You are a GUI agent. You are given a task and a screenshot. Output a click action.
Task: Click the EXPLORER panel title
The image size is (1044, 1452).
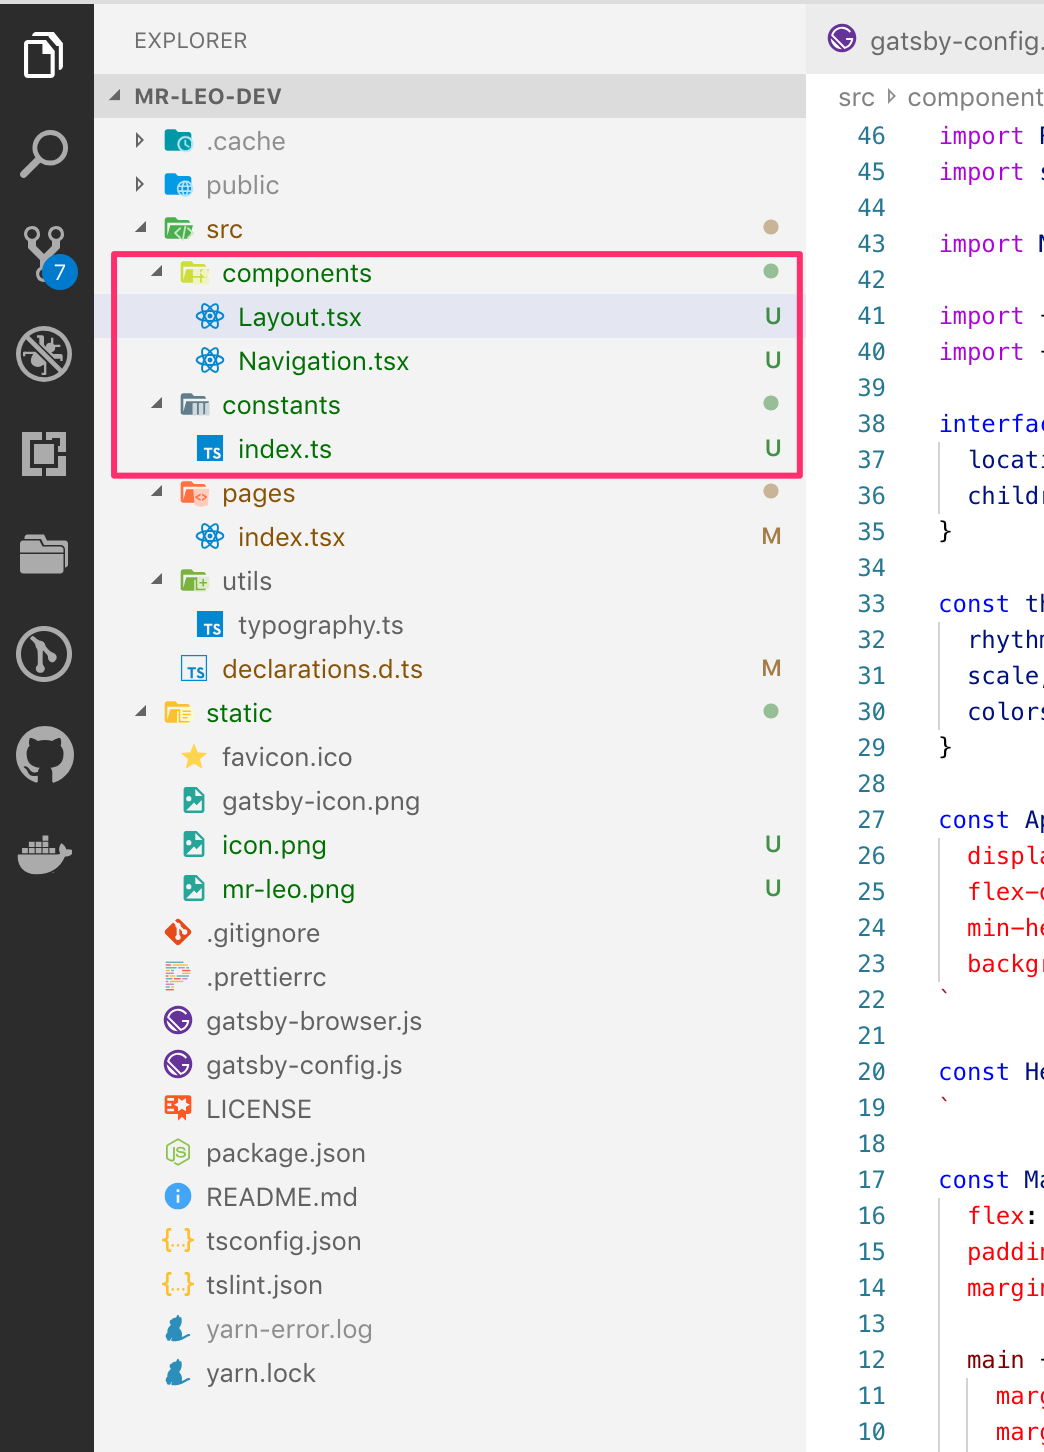pos(191,41)
